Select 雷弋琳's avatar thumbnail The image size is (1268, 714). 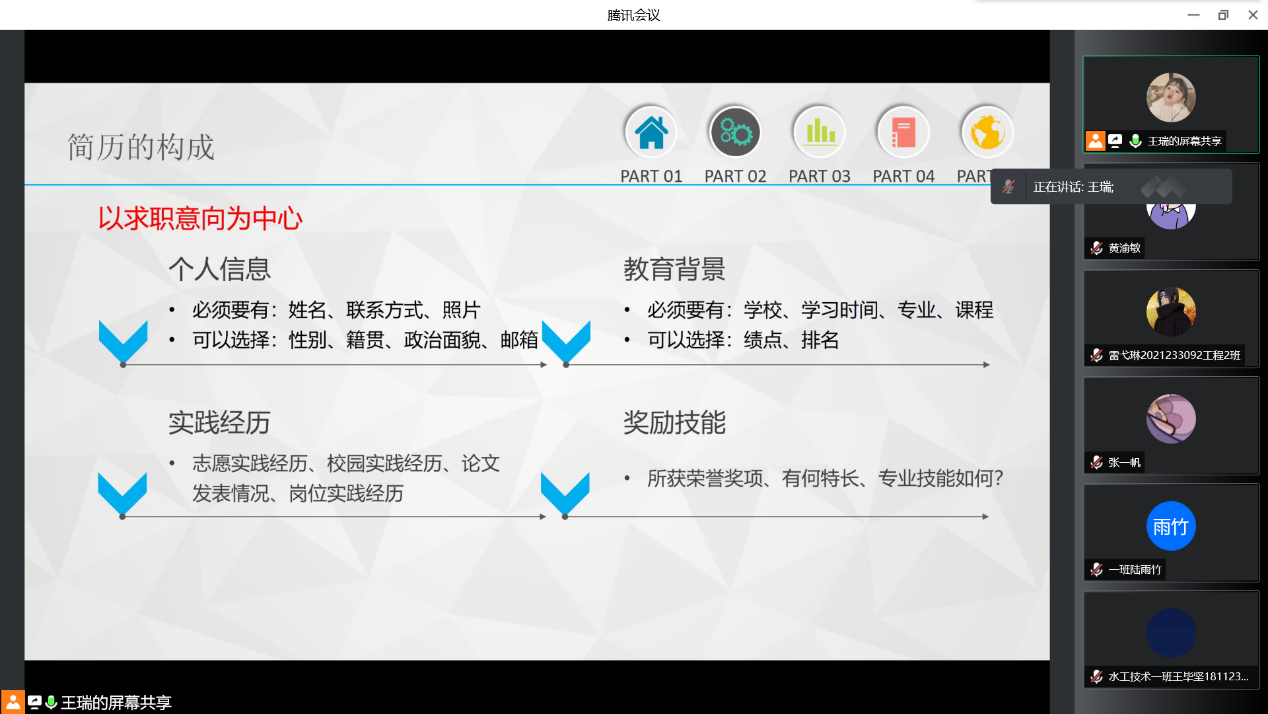(1170, 311)
